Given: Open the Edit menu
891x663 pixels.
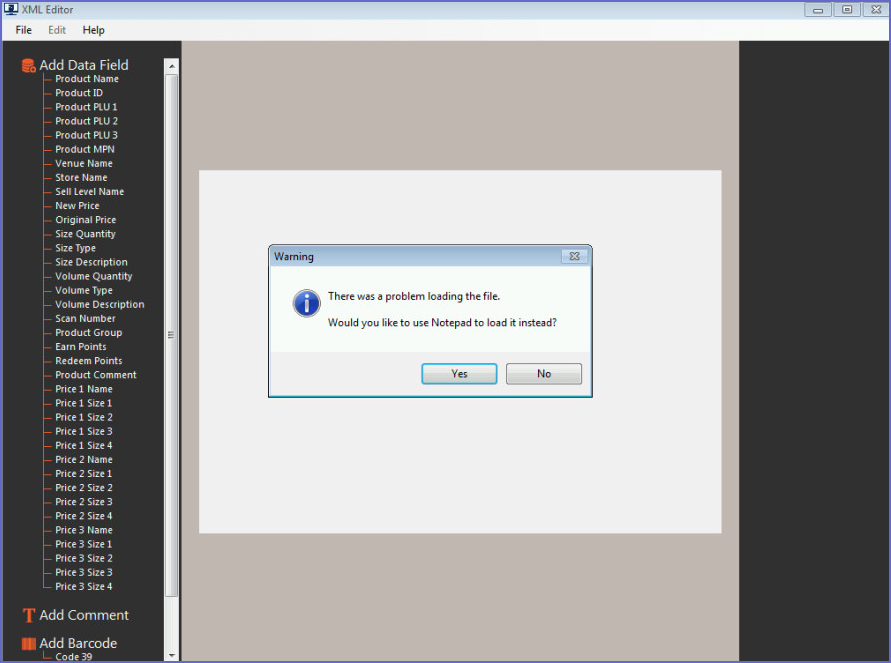Looking at the screenshot, I should [57, 30].
